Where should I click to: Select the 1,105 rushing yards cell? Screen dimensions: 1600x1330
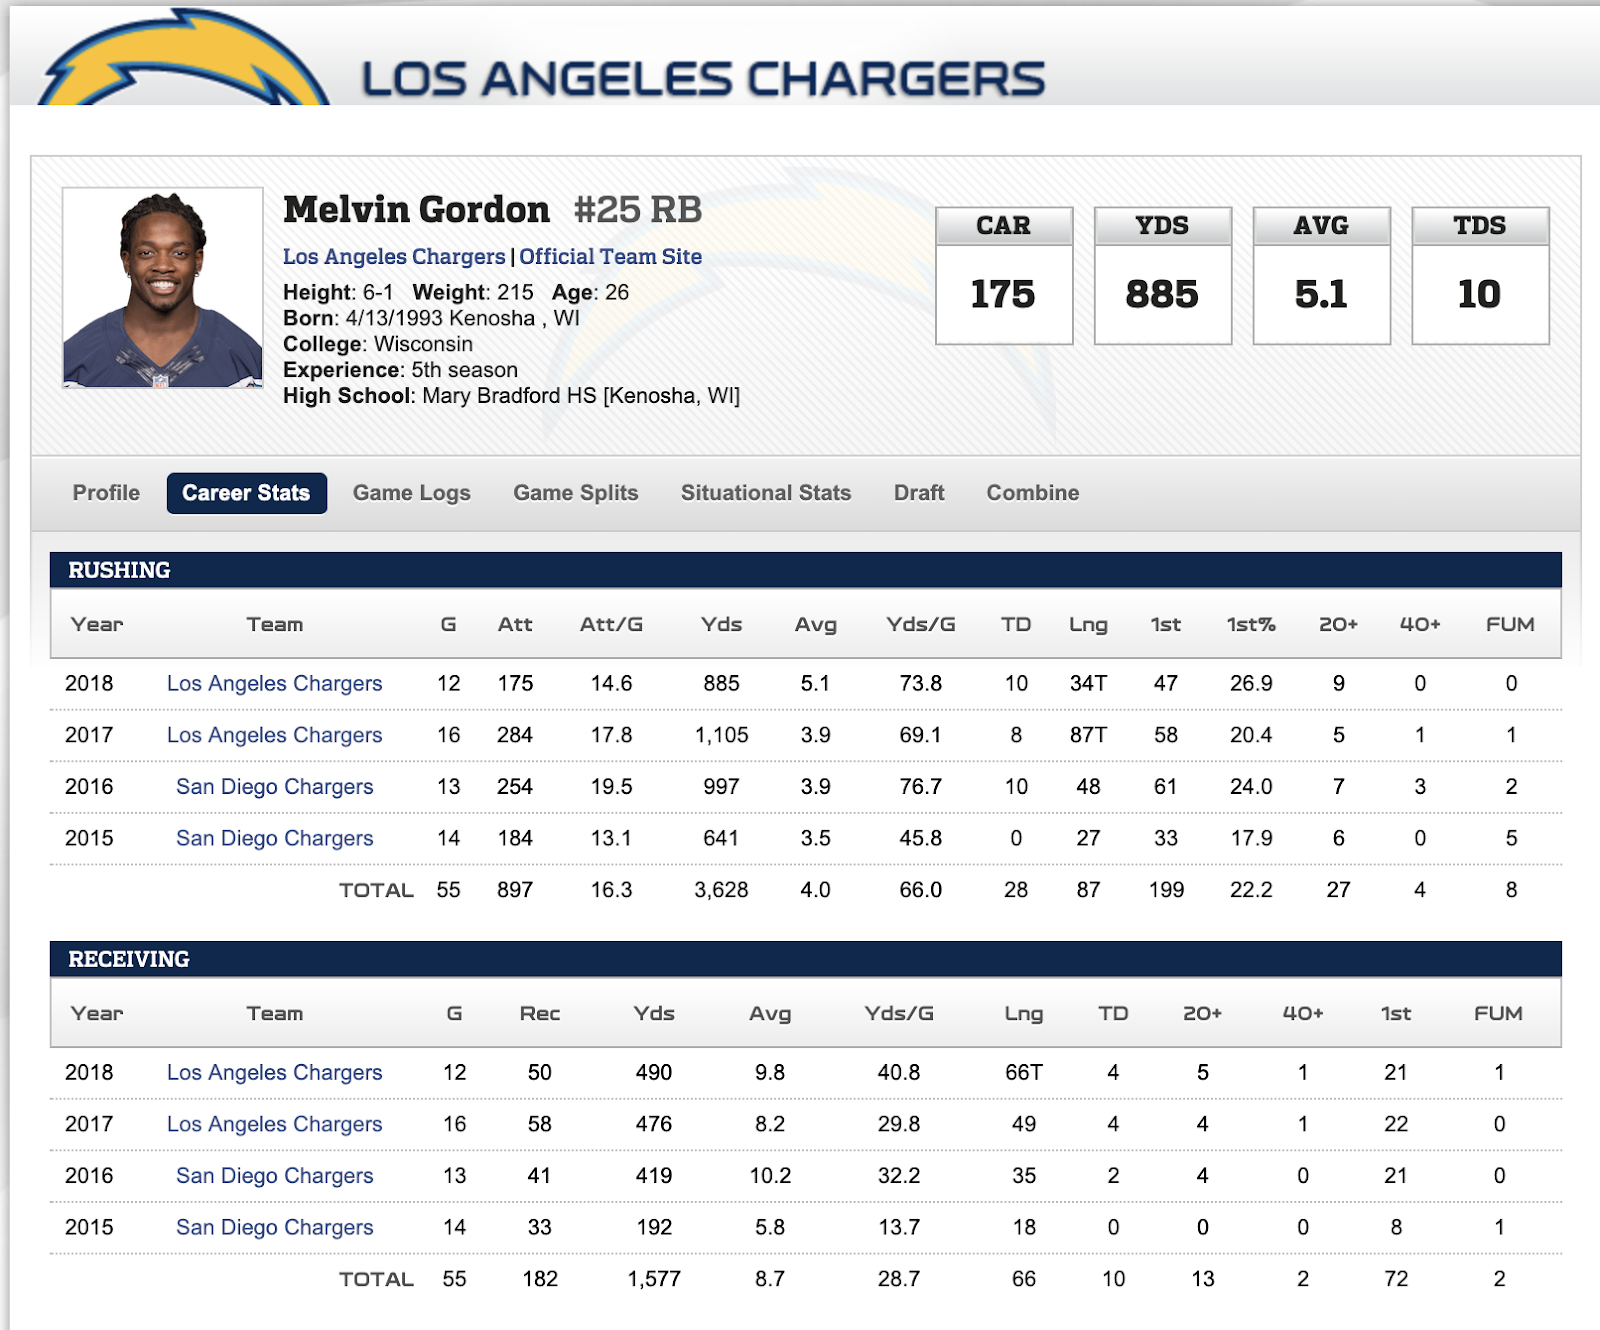tap(722, 736)
